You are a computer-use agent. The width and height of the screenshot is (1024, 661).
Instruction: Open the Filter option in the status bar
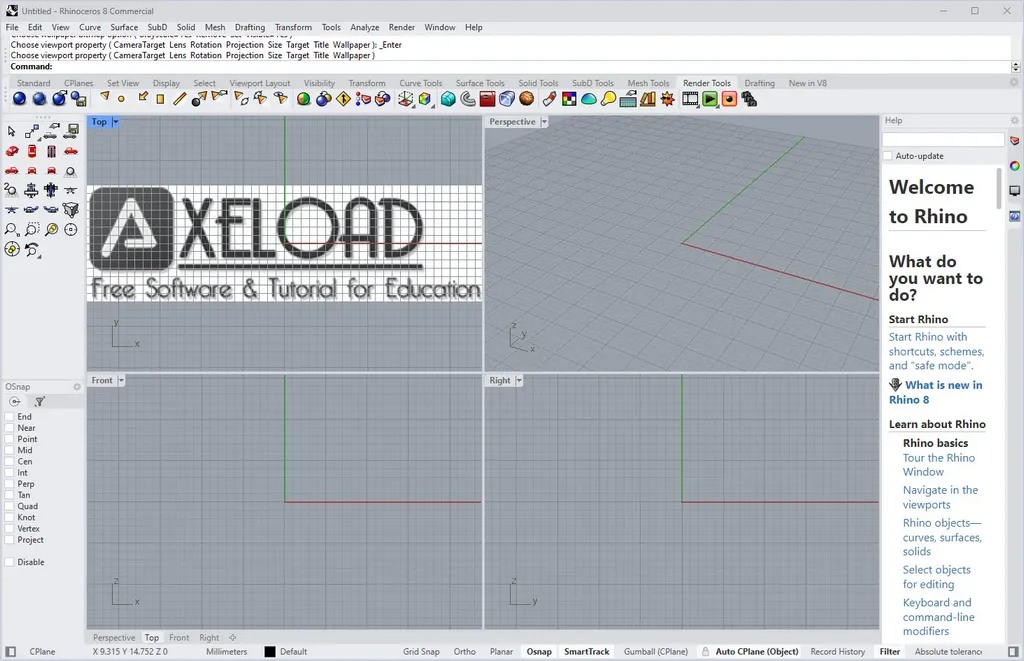coord(889,651)
